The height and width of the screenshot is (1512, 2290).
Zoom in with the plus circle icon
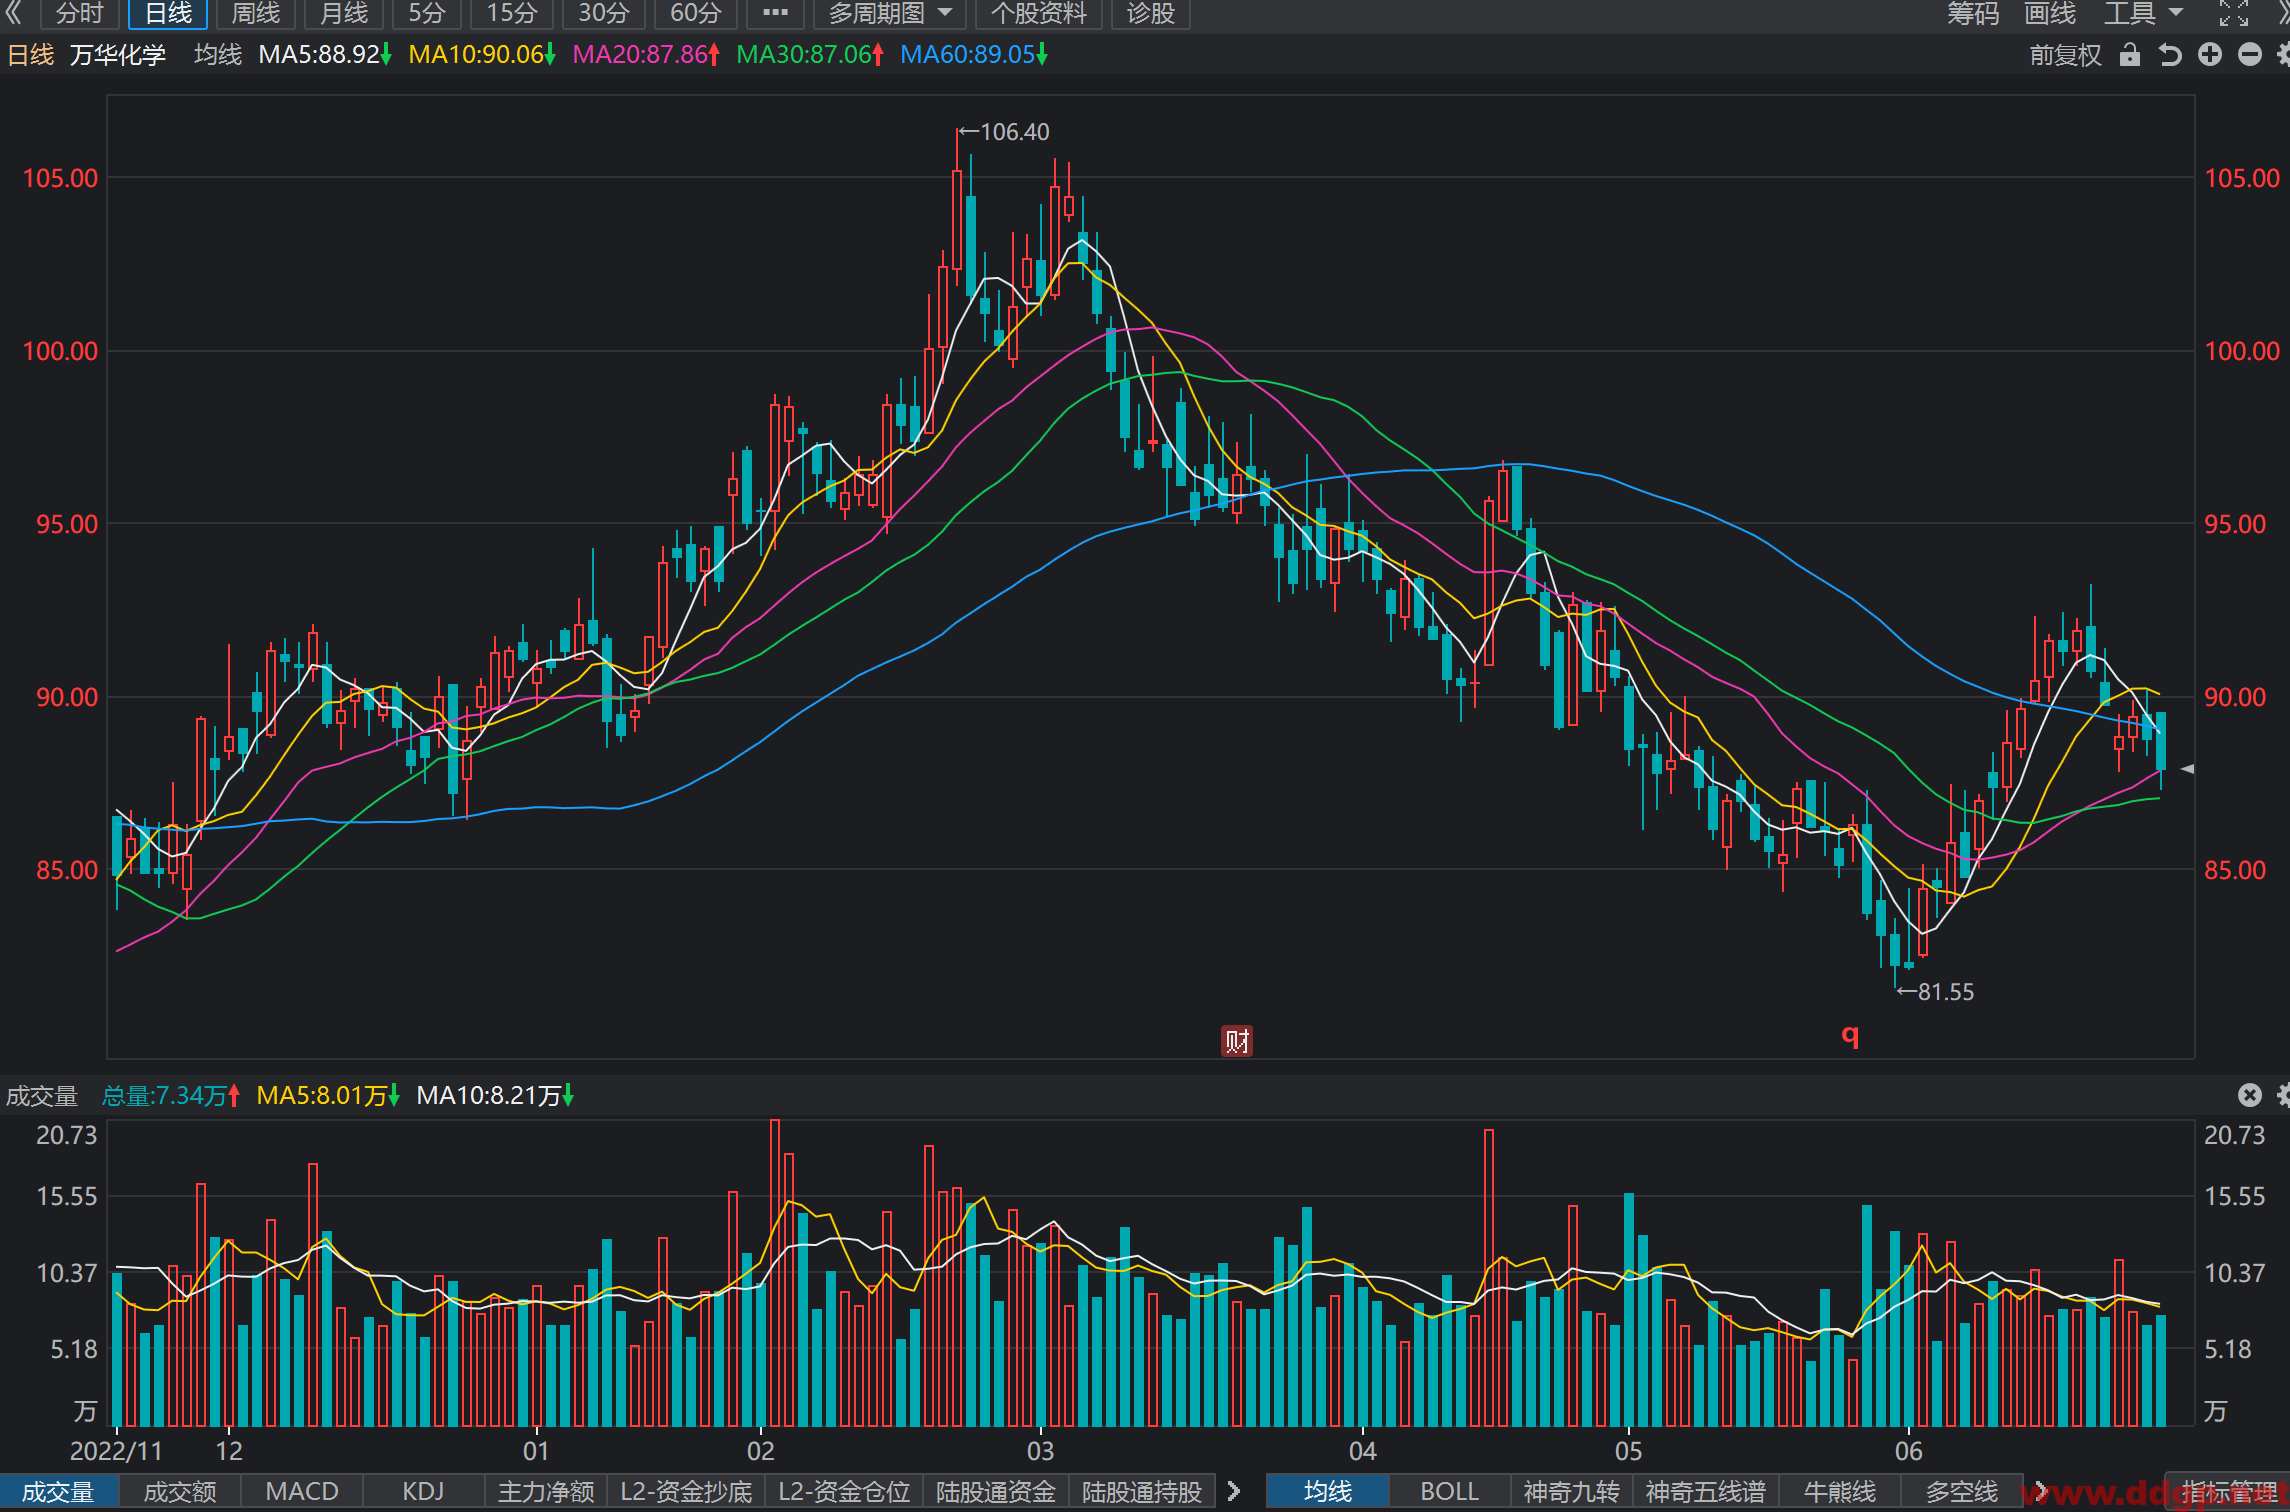(x=2210, y=55)
